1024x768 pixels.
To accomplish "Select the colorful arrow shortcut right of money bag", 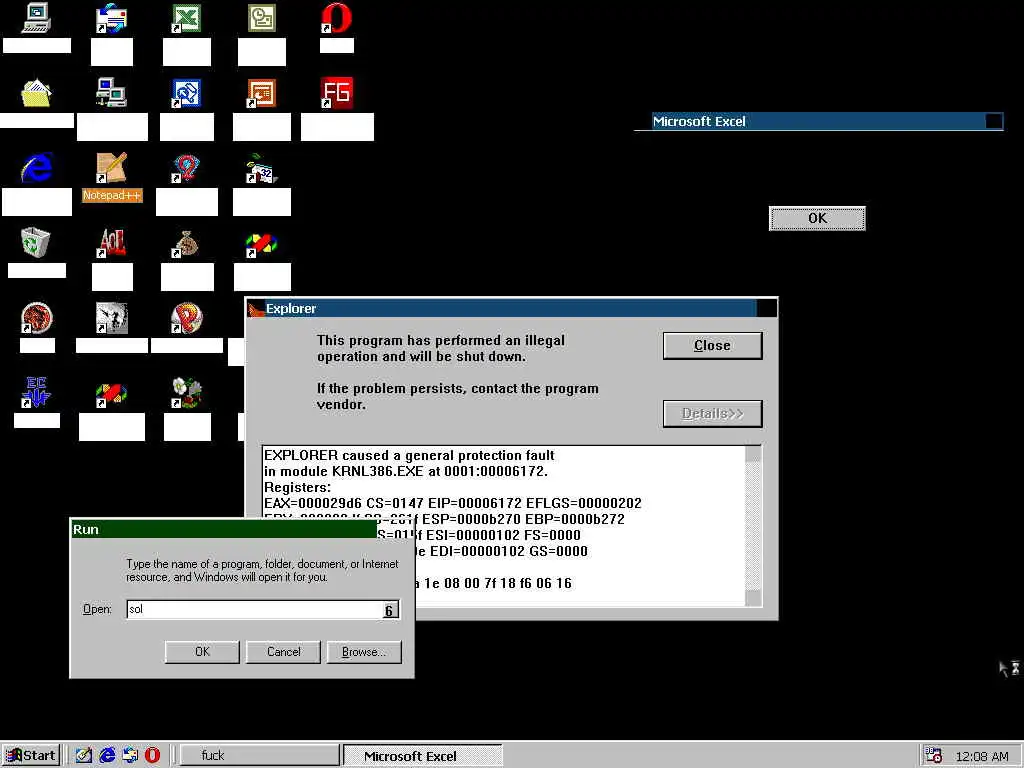I will [x=262, y=243].
